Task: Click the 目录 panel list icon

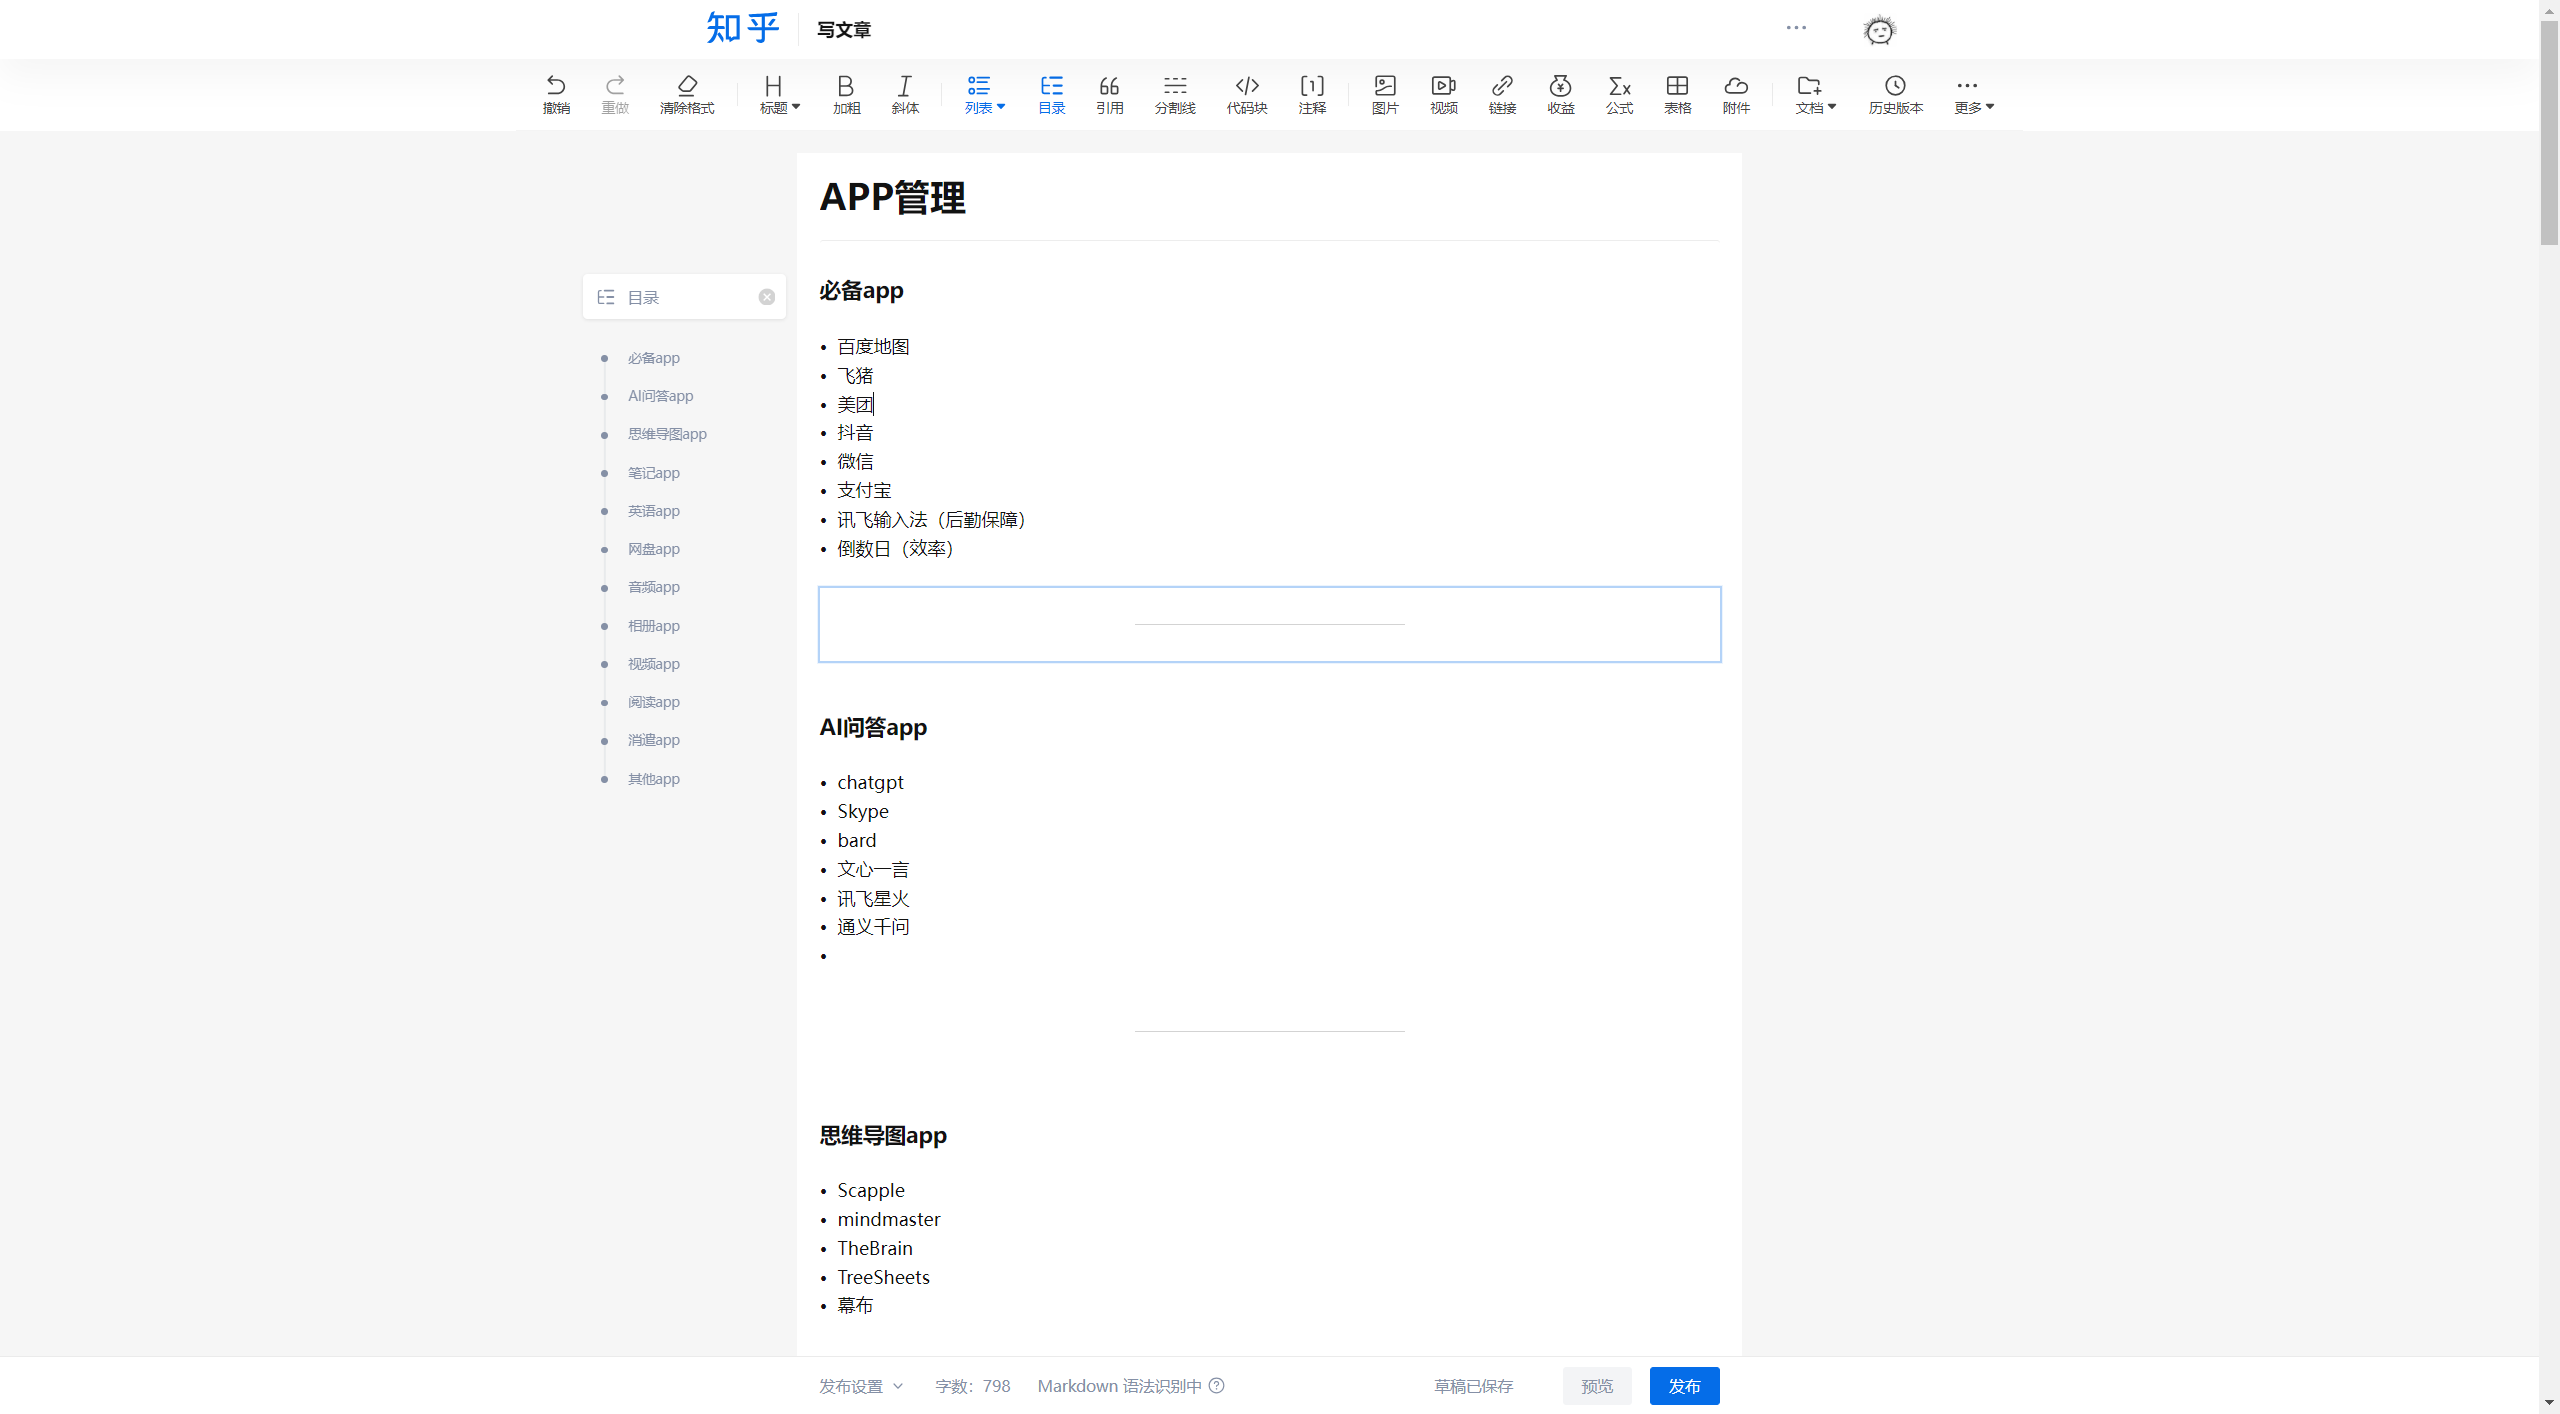Action: 606,297
